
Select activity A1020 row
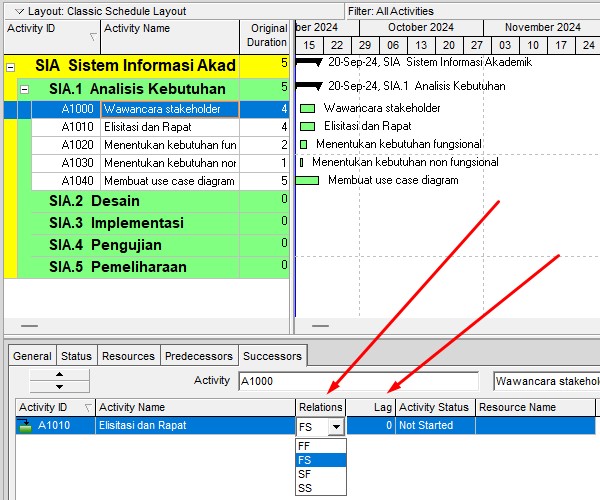[x=160, y=145]
